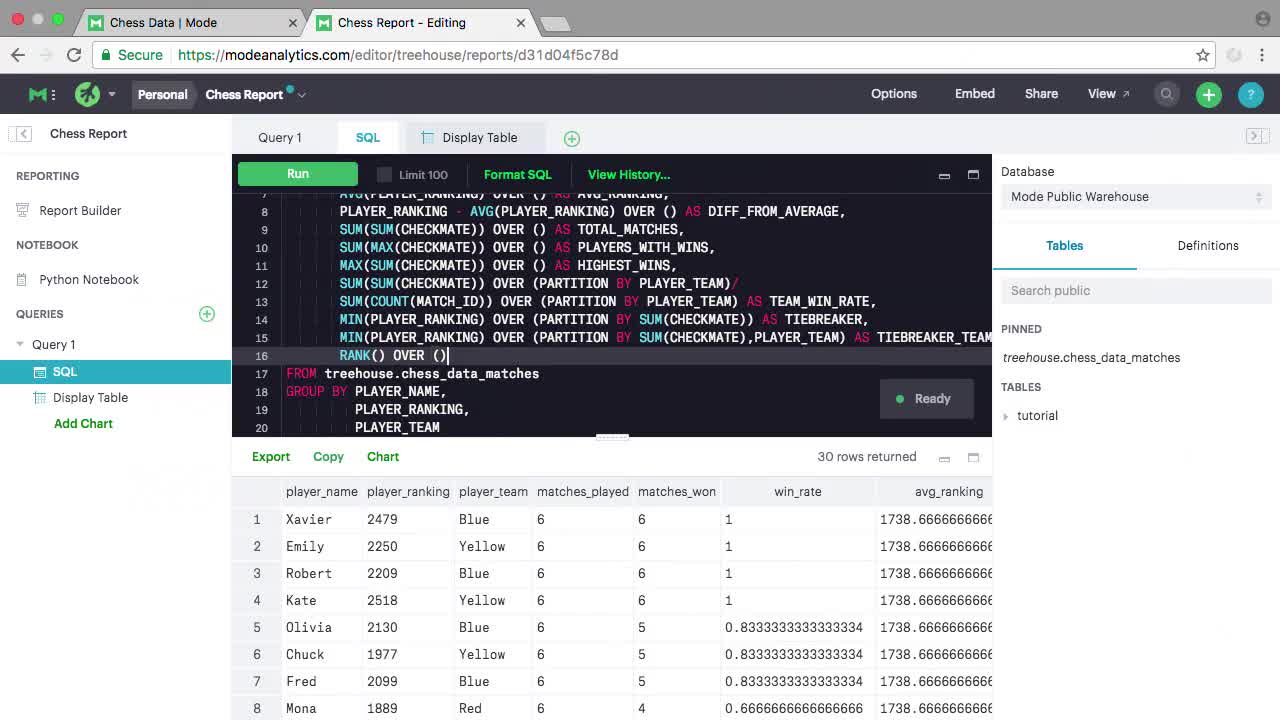Click the Ready status indicator
This screenshot has height=720, width=1280.
(x=926, y=399)
